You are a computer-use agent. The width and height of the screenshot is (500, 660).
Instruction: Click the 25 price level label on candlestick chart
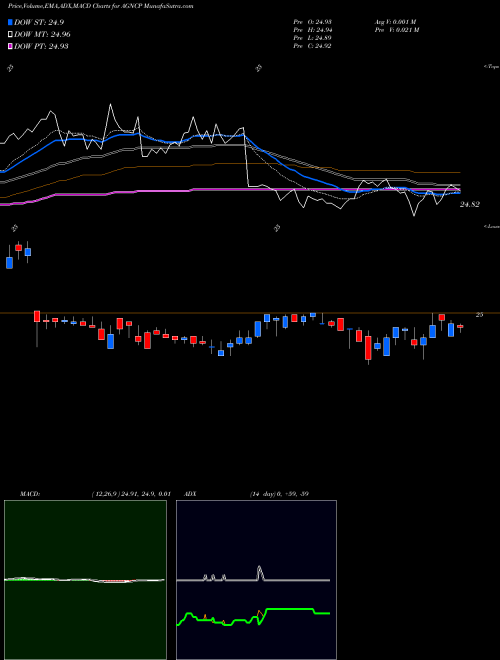point(479,314)
